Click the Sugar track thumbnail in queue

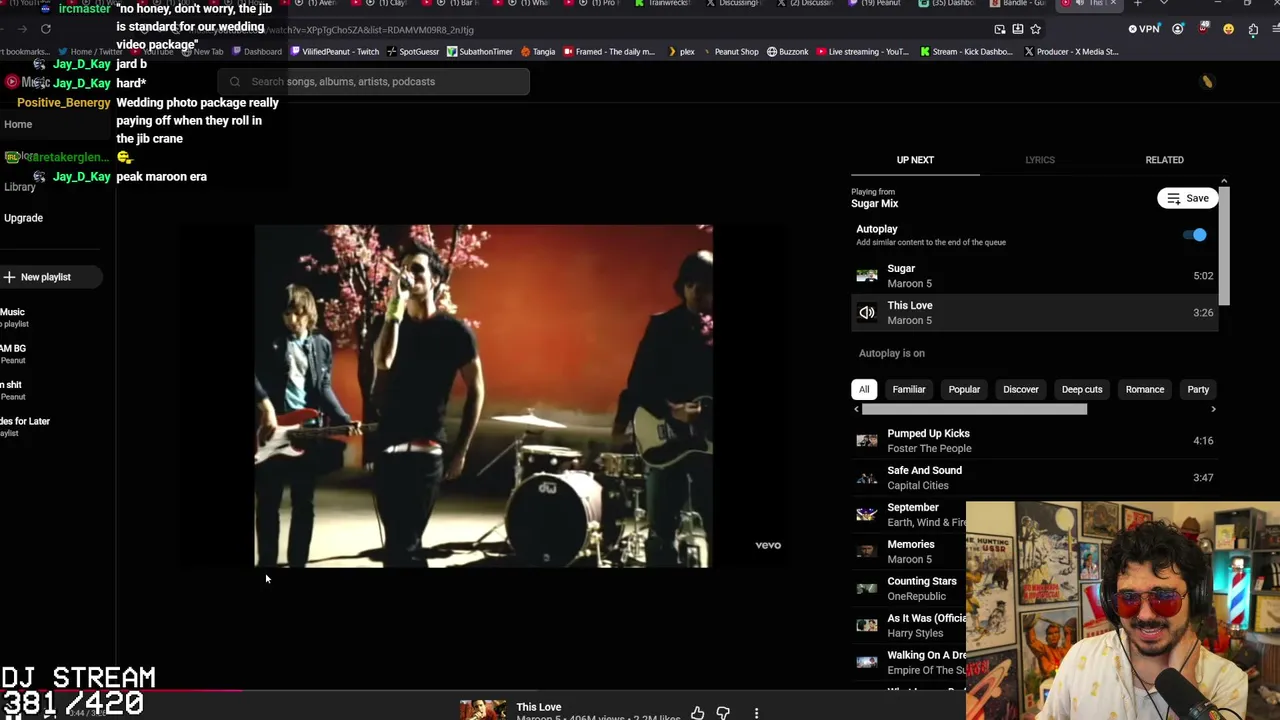[x=867, y=276]
